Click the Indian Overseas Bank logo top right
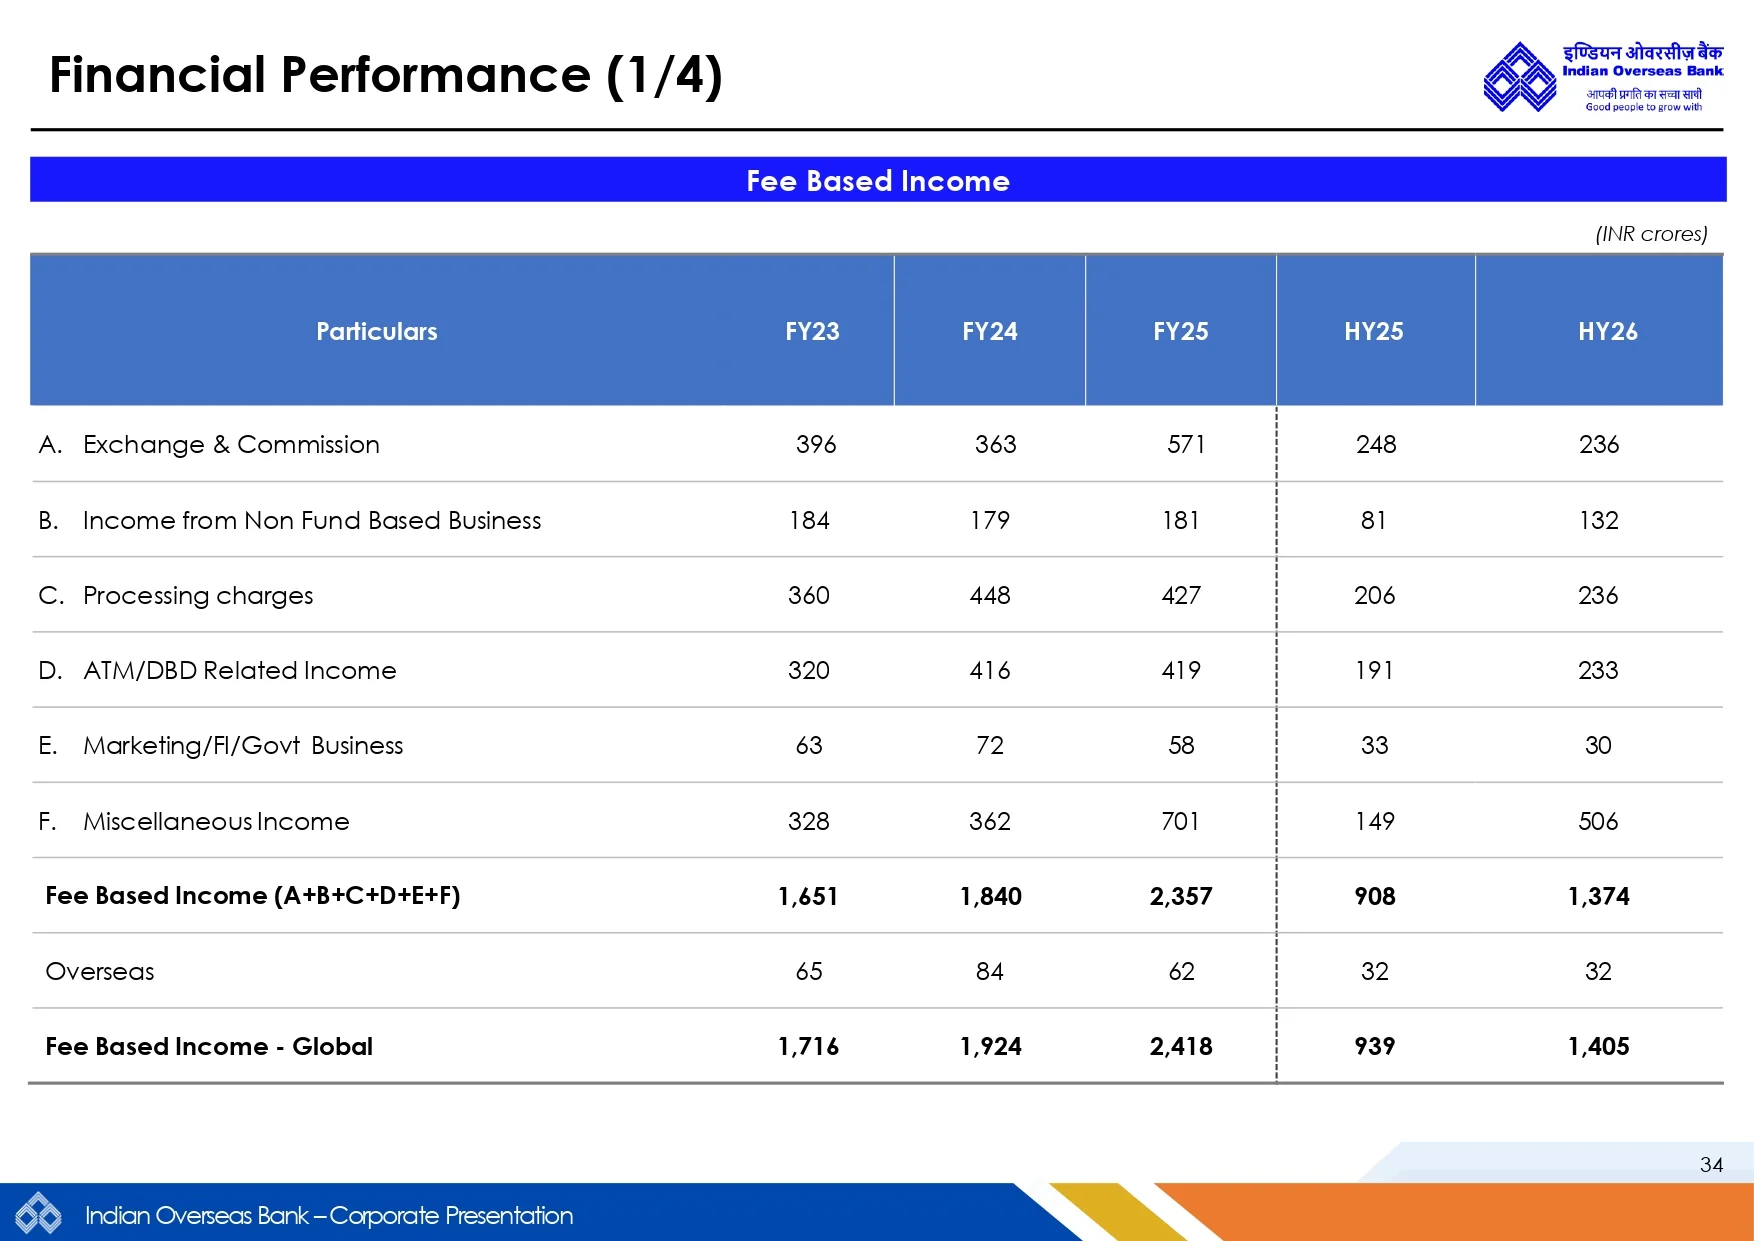The height and width of the screenshot is (1241, 1754). 1602,77
